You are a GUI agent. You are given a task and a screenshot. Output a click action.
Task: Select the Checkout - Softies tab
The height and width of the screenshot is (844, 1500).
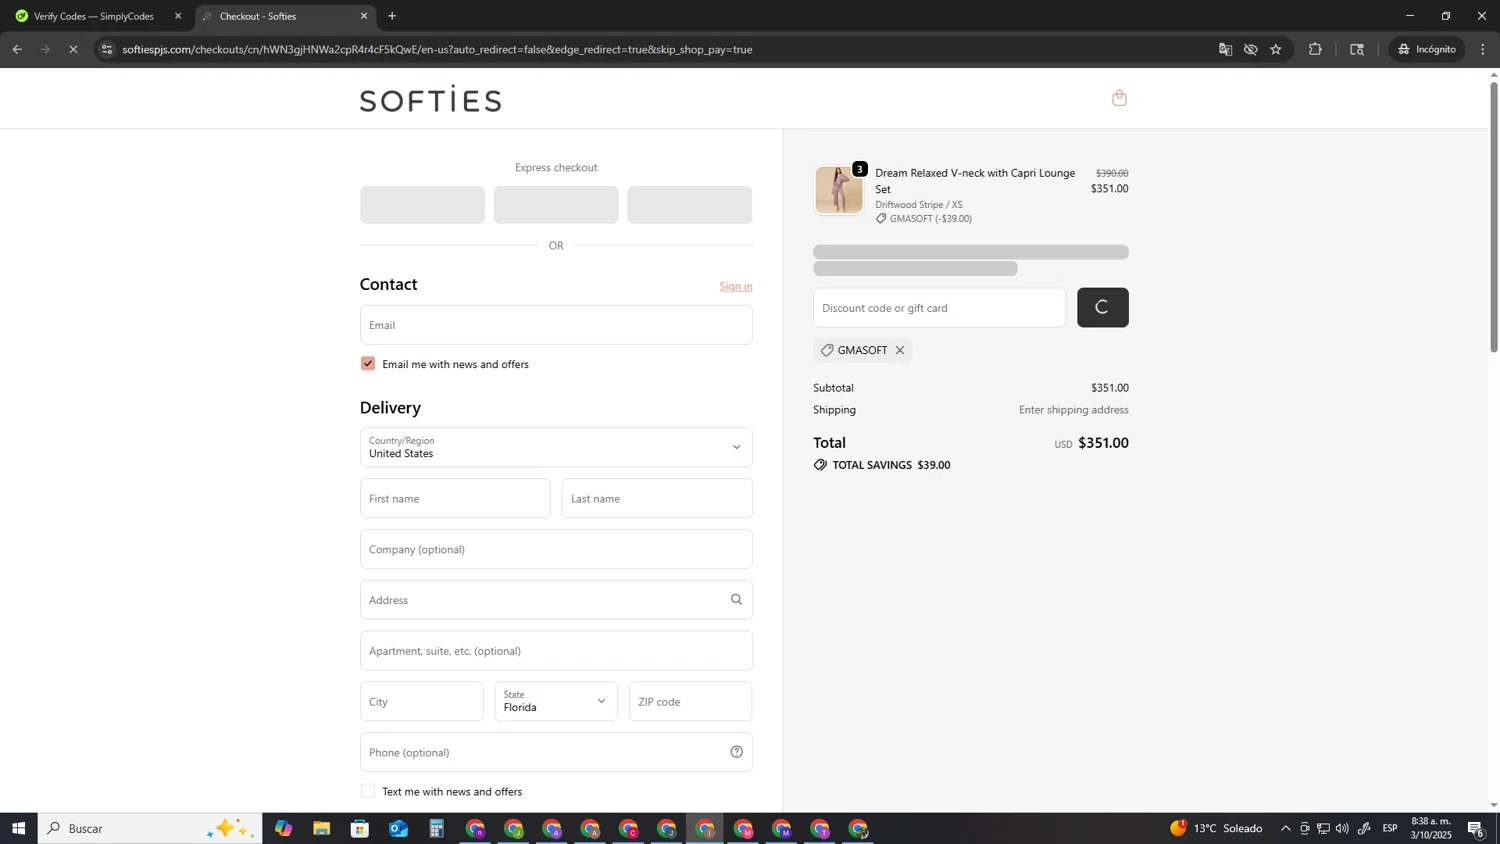(283, 16)
